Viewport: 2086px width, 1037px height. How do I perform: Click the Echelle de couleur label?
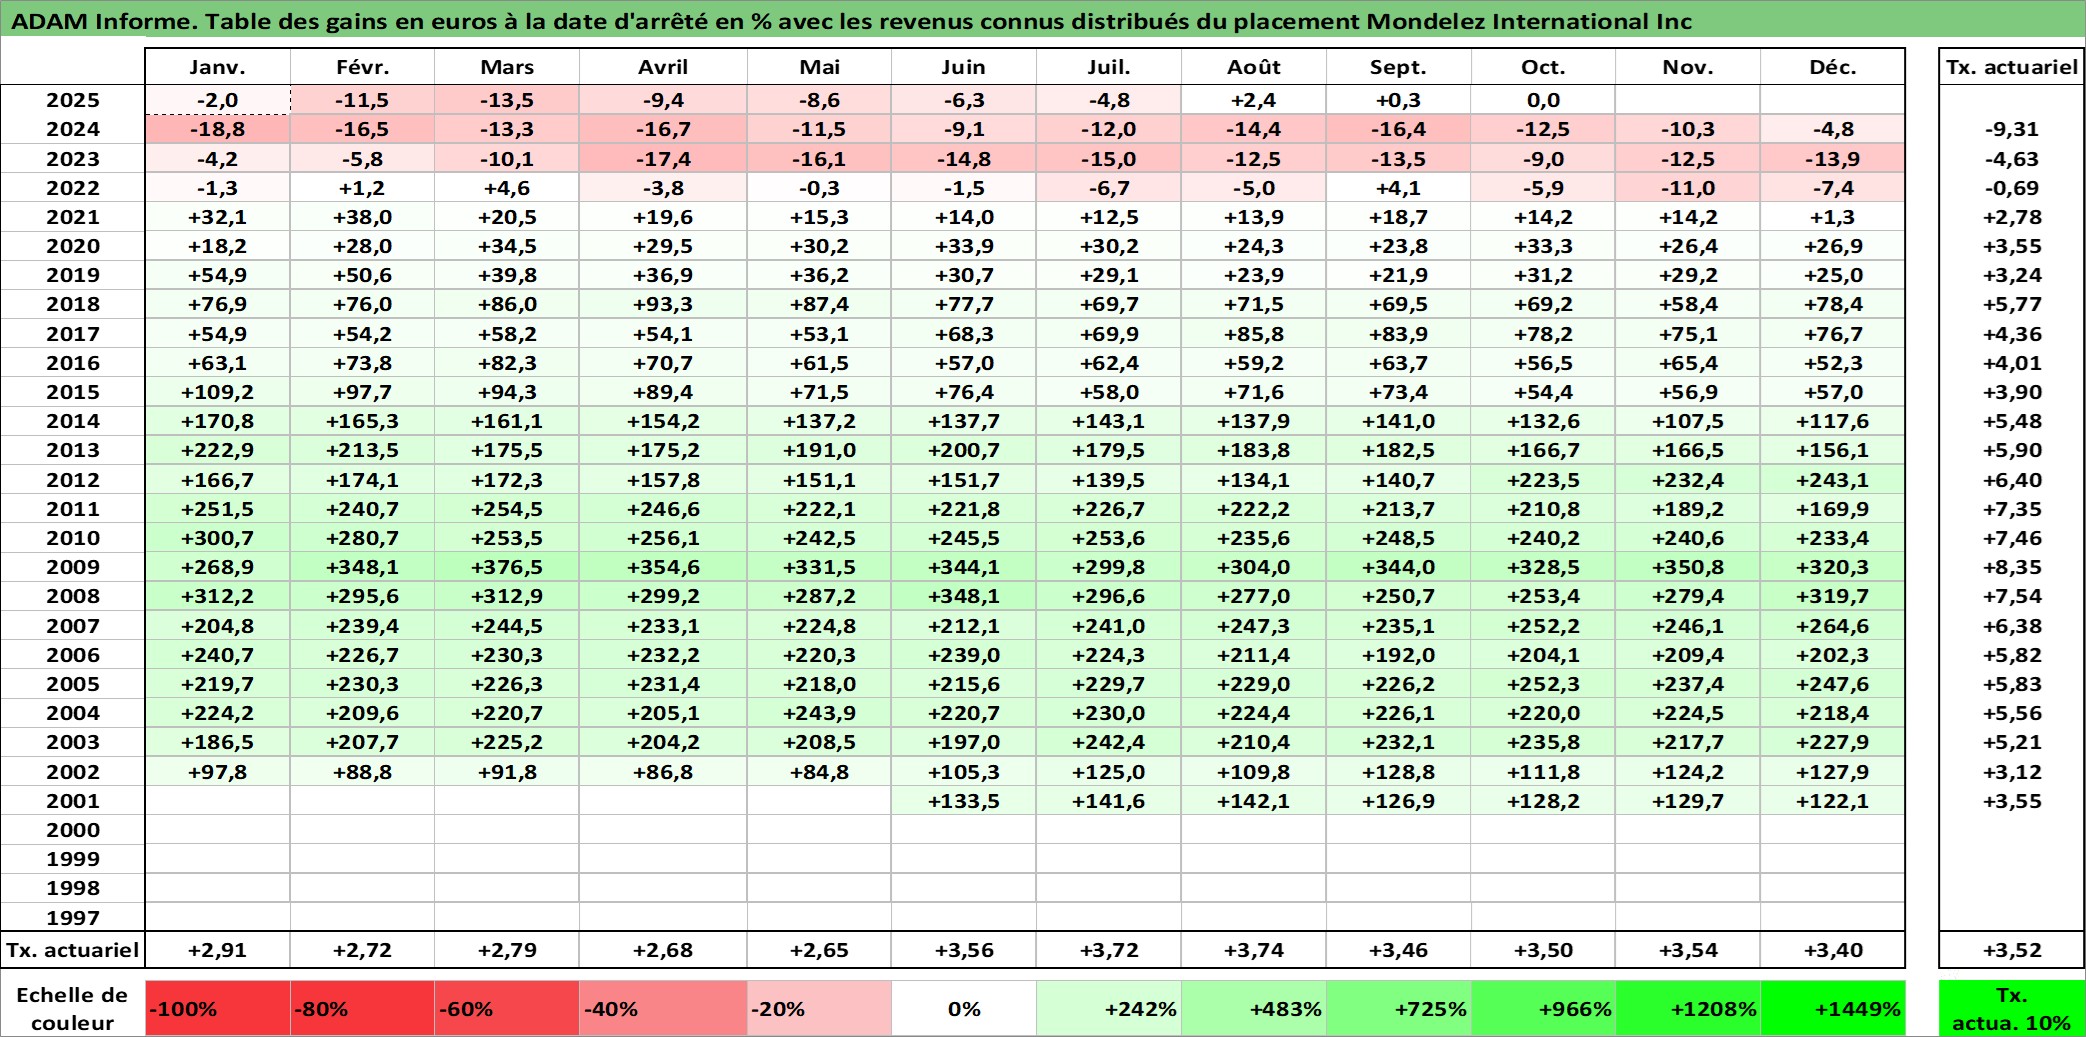click(x=73, y=1008)
